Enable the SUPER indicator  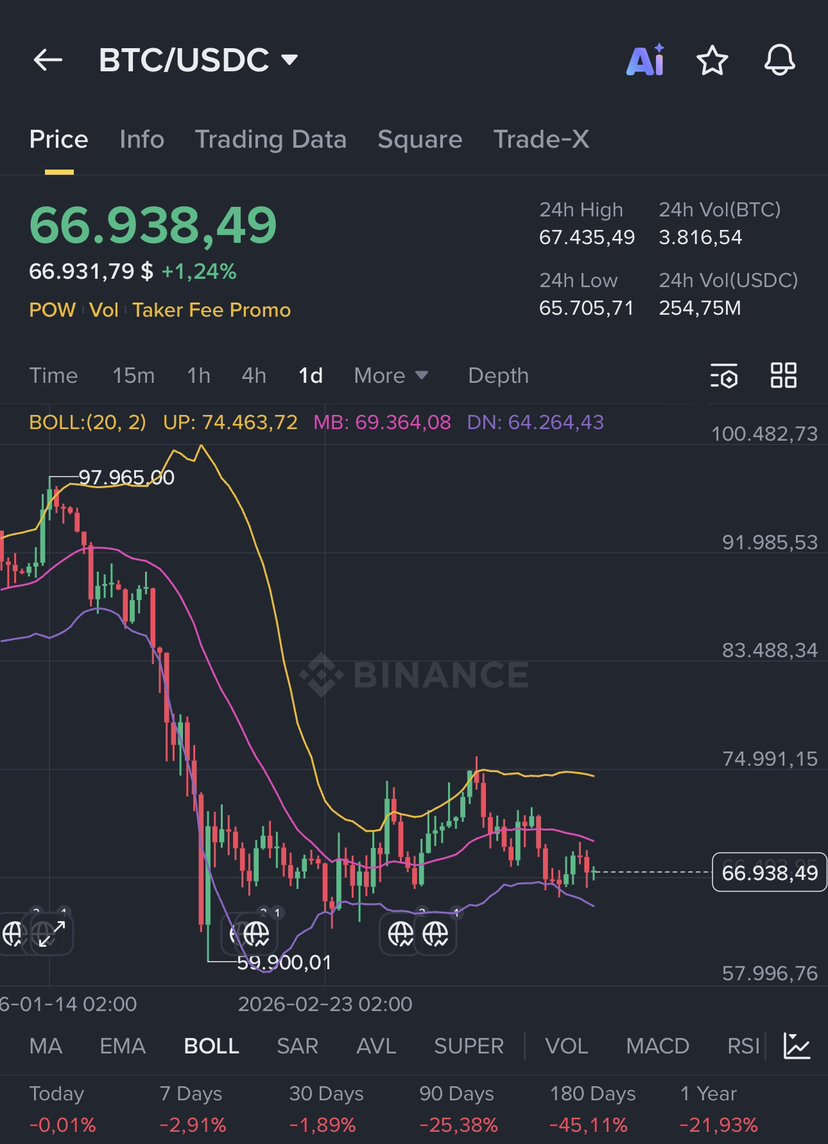468,1046
